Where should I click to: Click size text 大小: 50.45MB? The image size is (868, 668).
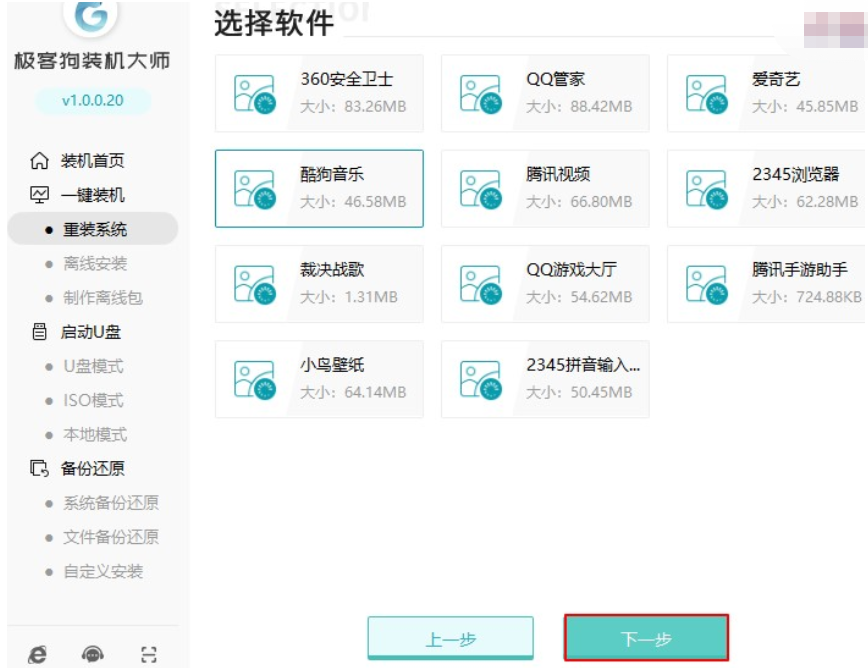[x=579, y=392]
